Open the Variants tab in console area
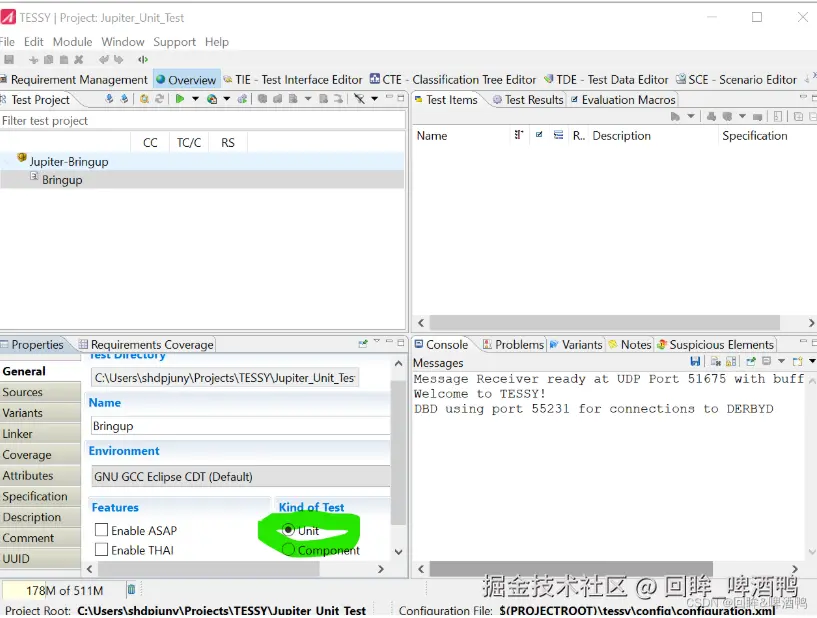Viewport: 817px width, 618px height. point(576,344)
